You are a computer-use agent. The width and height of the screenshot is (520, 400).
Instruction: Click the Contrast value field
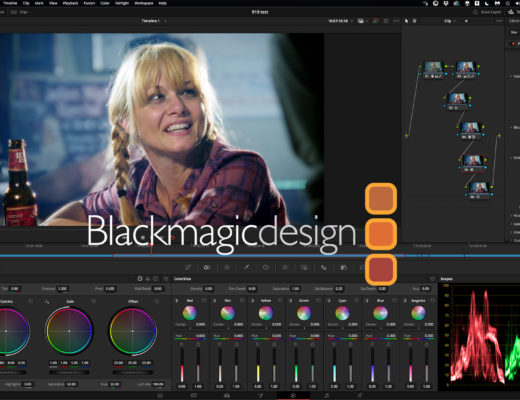pos(62,289)
